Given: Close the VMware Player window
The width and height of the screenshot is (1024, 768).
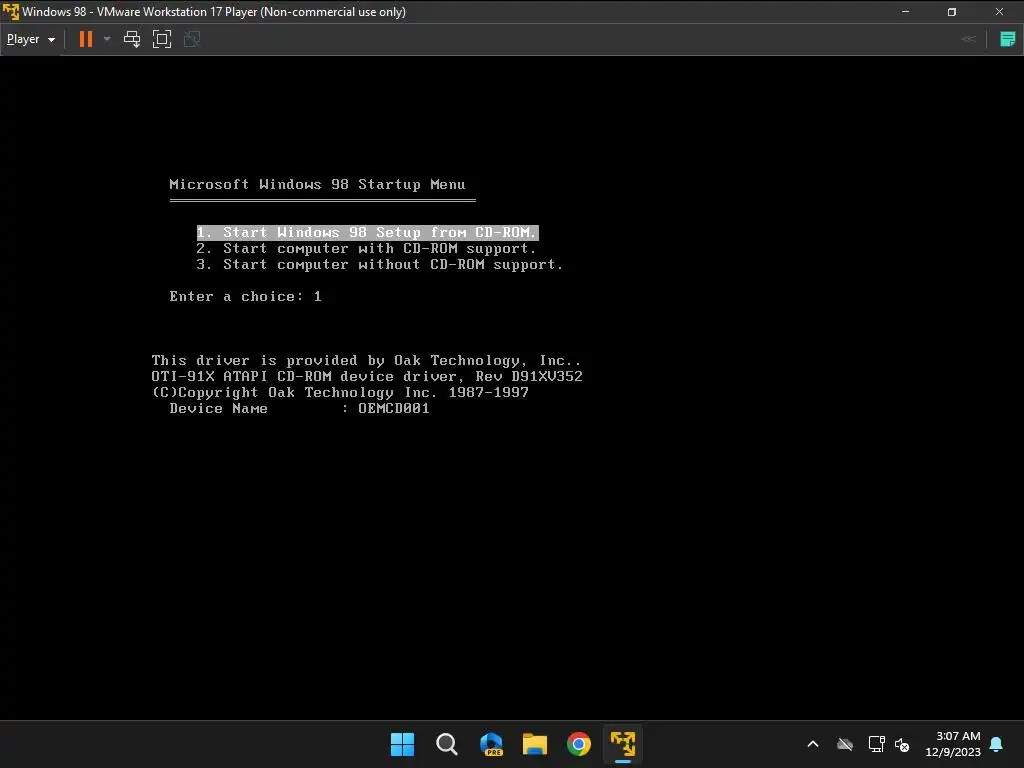Looking at the screenshot, I should pos(999,12).
